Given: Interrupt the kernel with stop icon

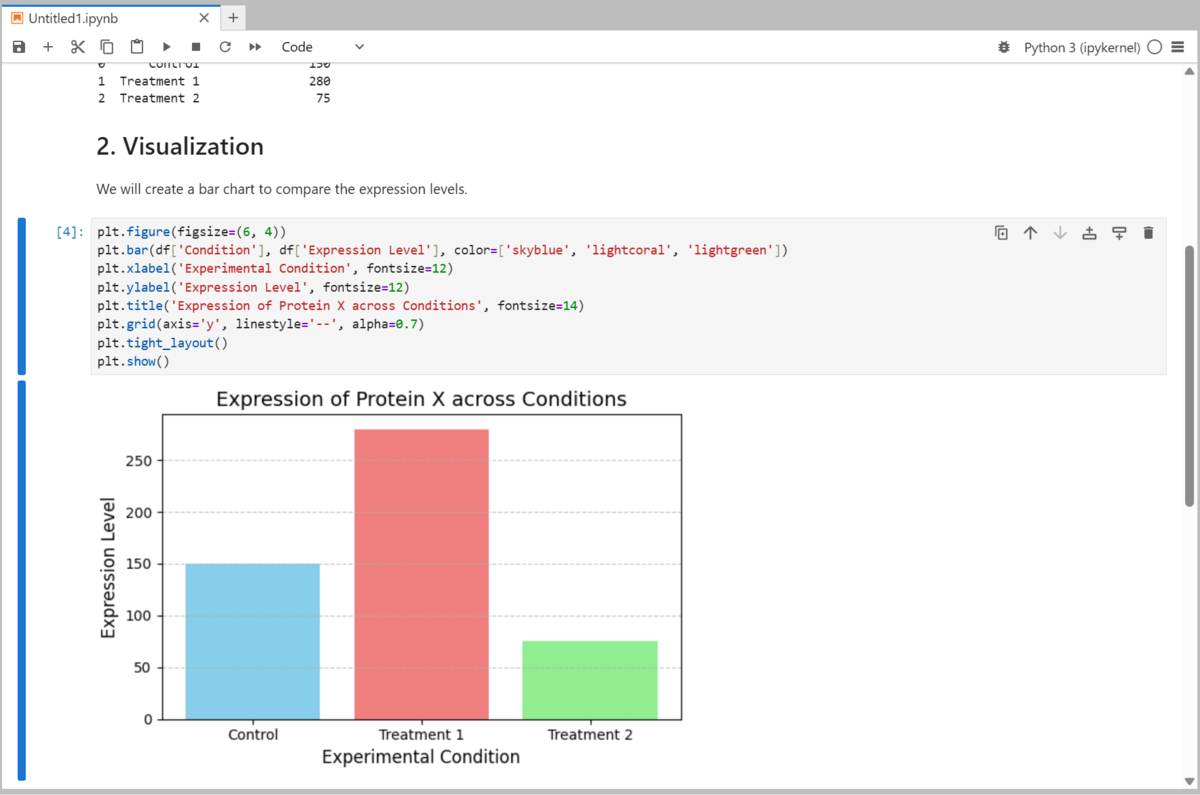Looking at the screenshot, I should coord(195,46).
